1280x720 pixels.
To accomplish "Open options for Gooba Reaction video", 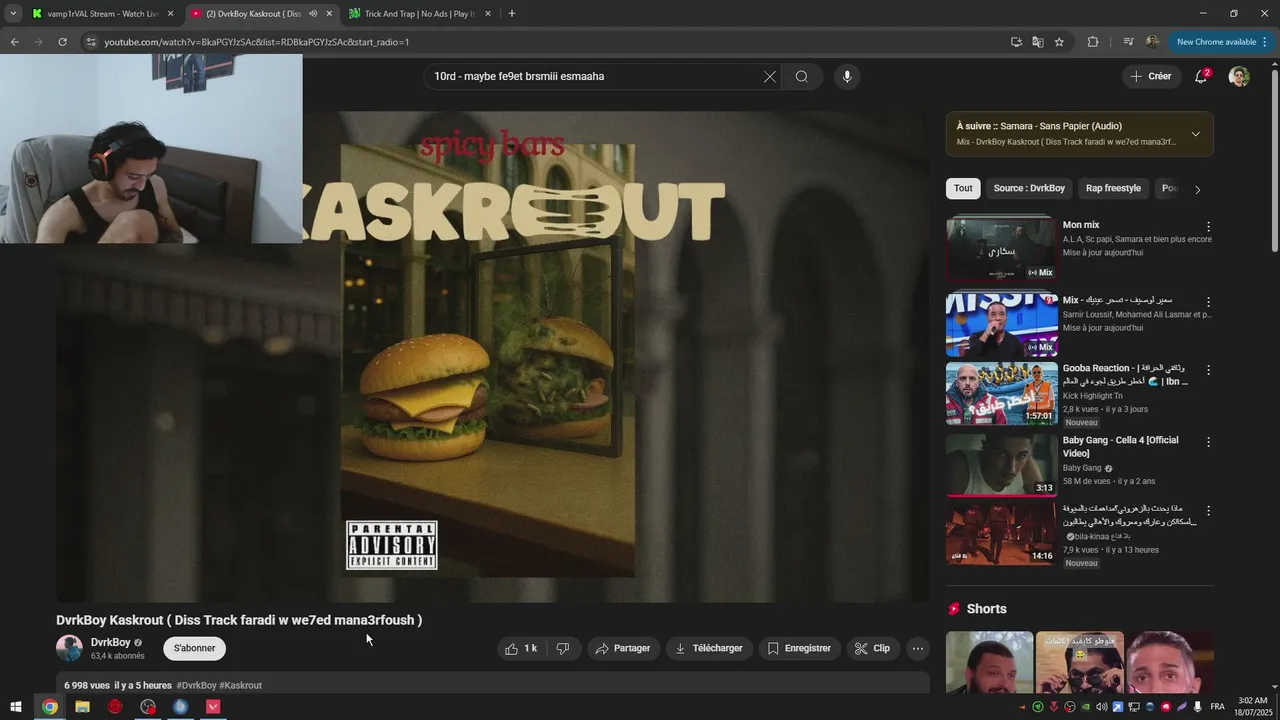I will pos(1208,370).
